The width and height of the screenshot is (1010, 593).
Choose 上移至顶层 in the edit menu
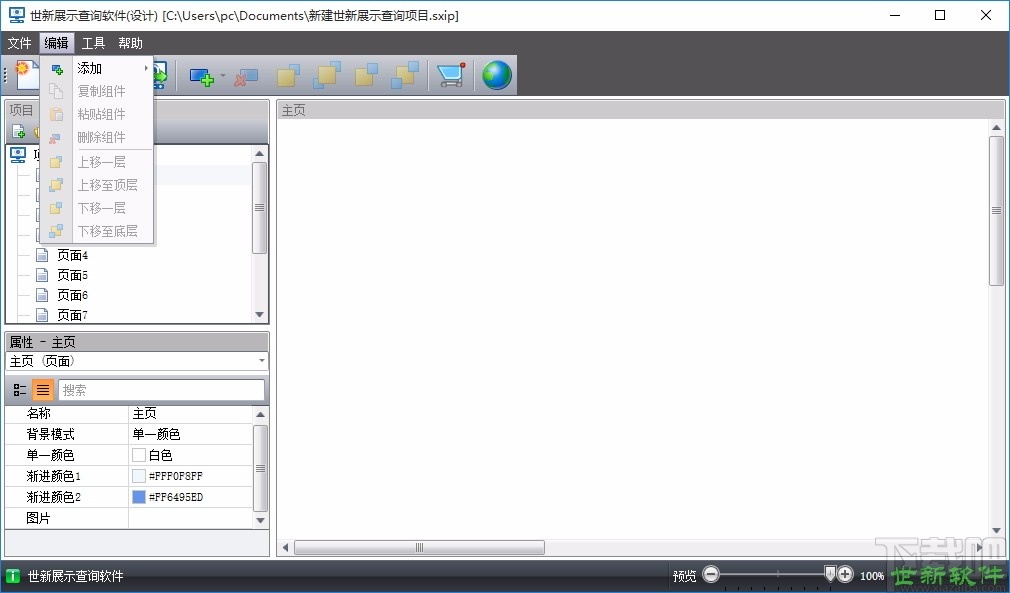click(97, 185)
